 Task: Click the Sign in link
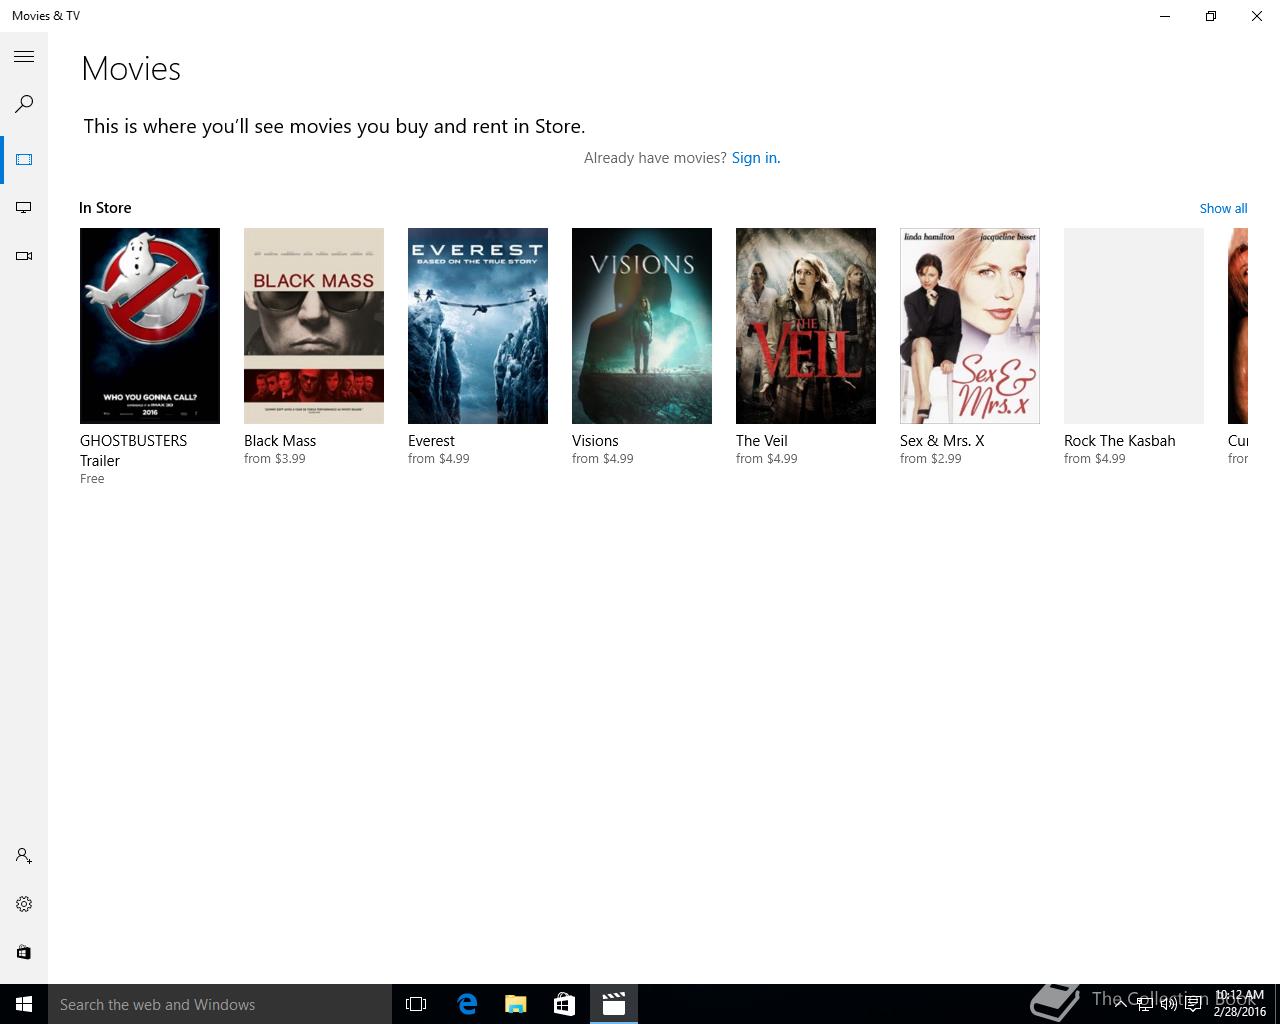(x=756, y=158)
